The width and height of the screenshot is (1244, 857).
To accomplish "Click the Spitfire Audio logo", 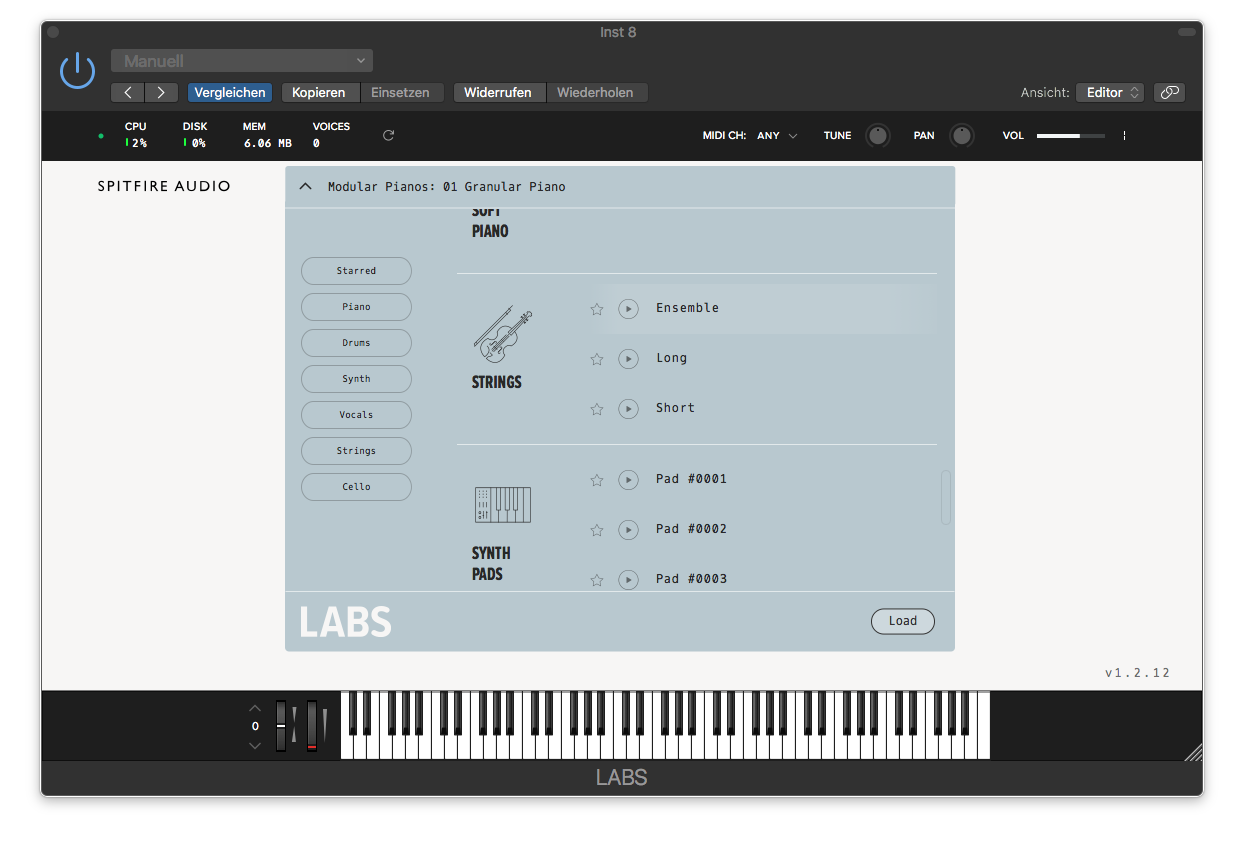I will point(164,186).
